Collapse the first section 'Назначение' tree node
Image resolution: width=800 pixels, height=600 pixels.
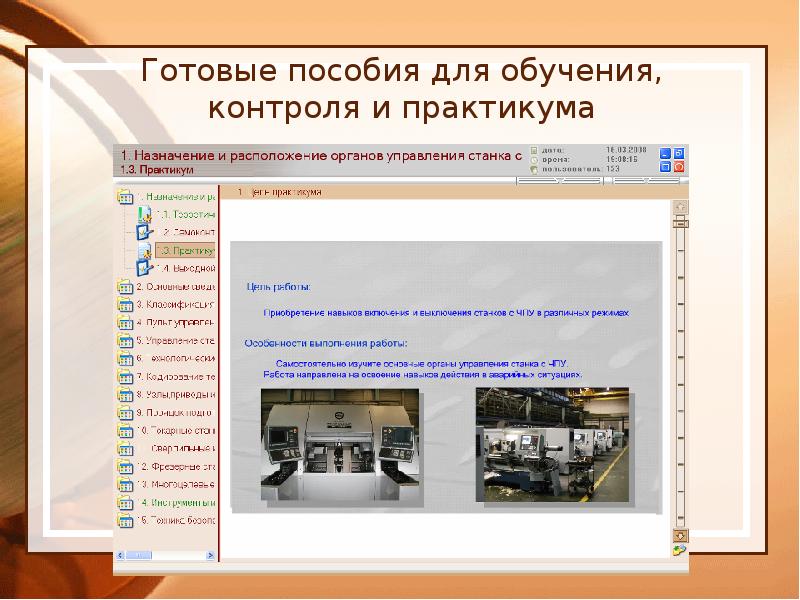coord(125,195)
